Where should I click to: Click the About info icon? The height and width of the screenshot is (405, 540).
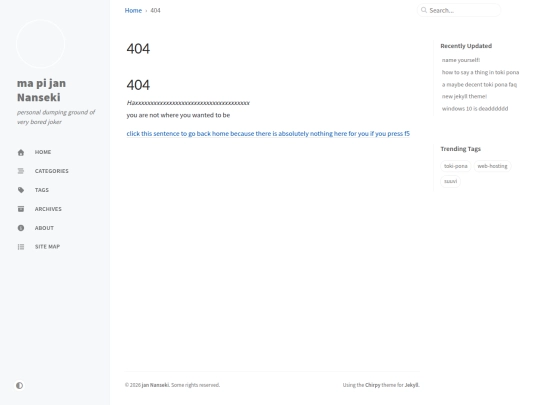click(21, 228)
